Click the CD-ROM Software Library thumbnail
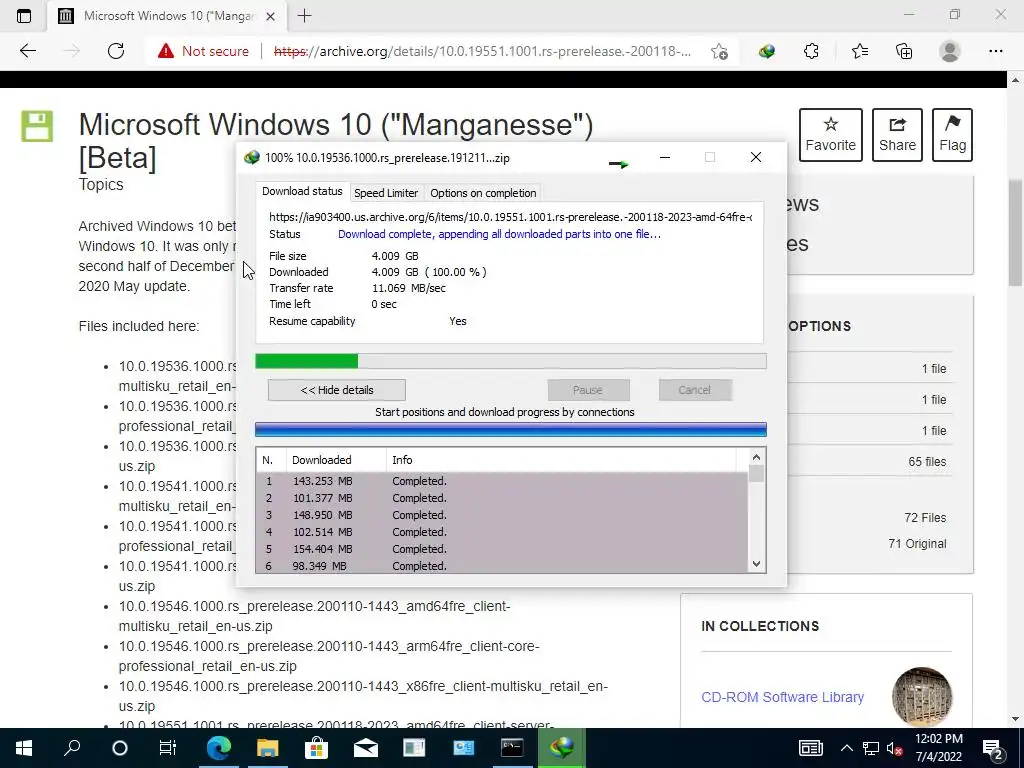Image resolution: width=1024 pixels, height=768 pixels. pyautogui.click(x=922, y=697)
